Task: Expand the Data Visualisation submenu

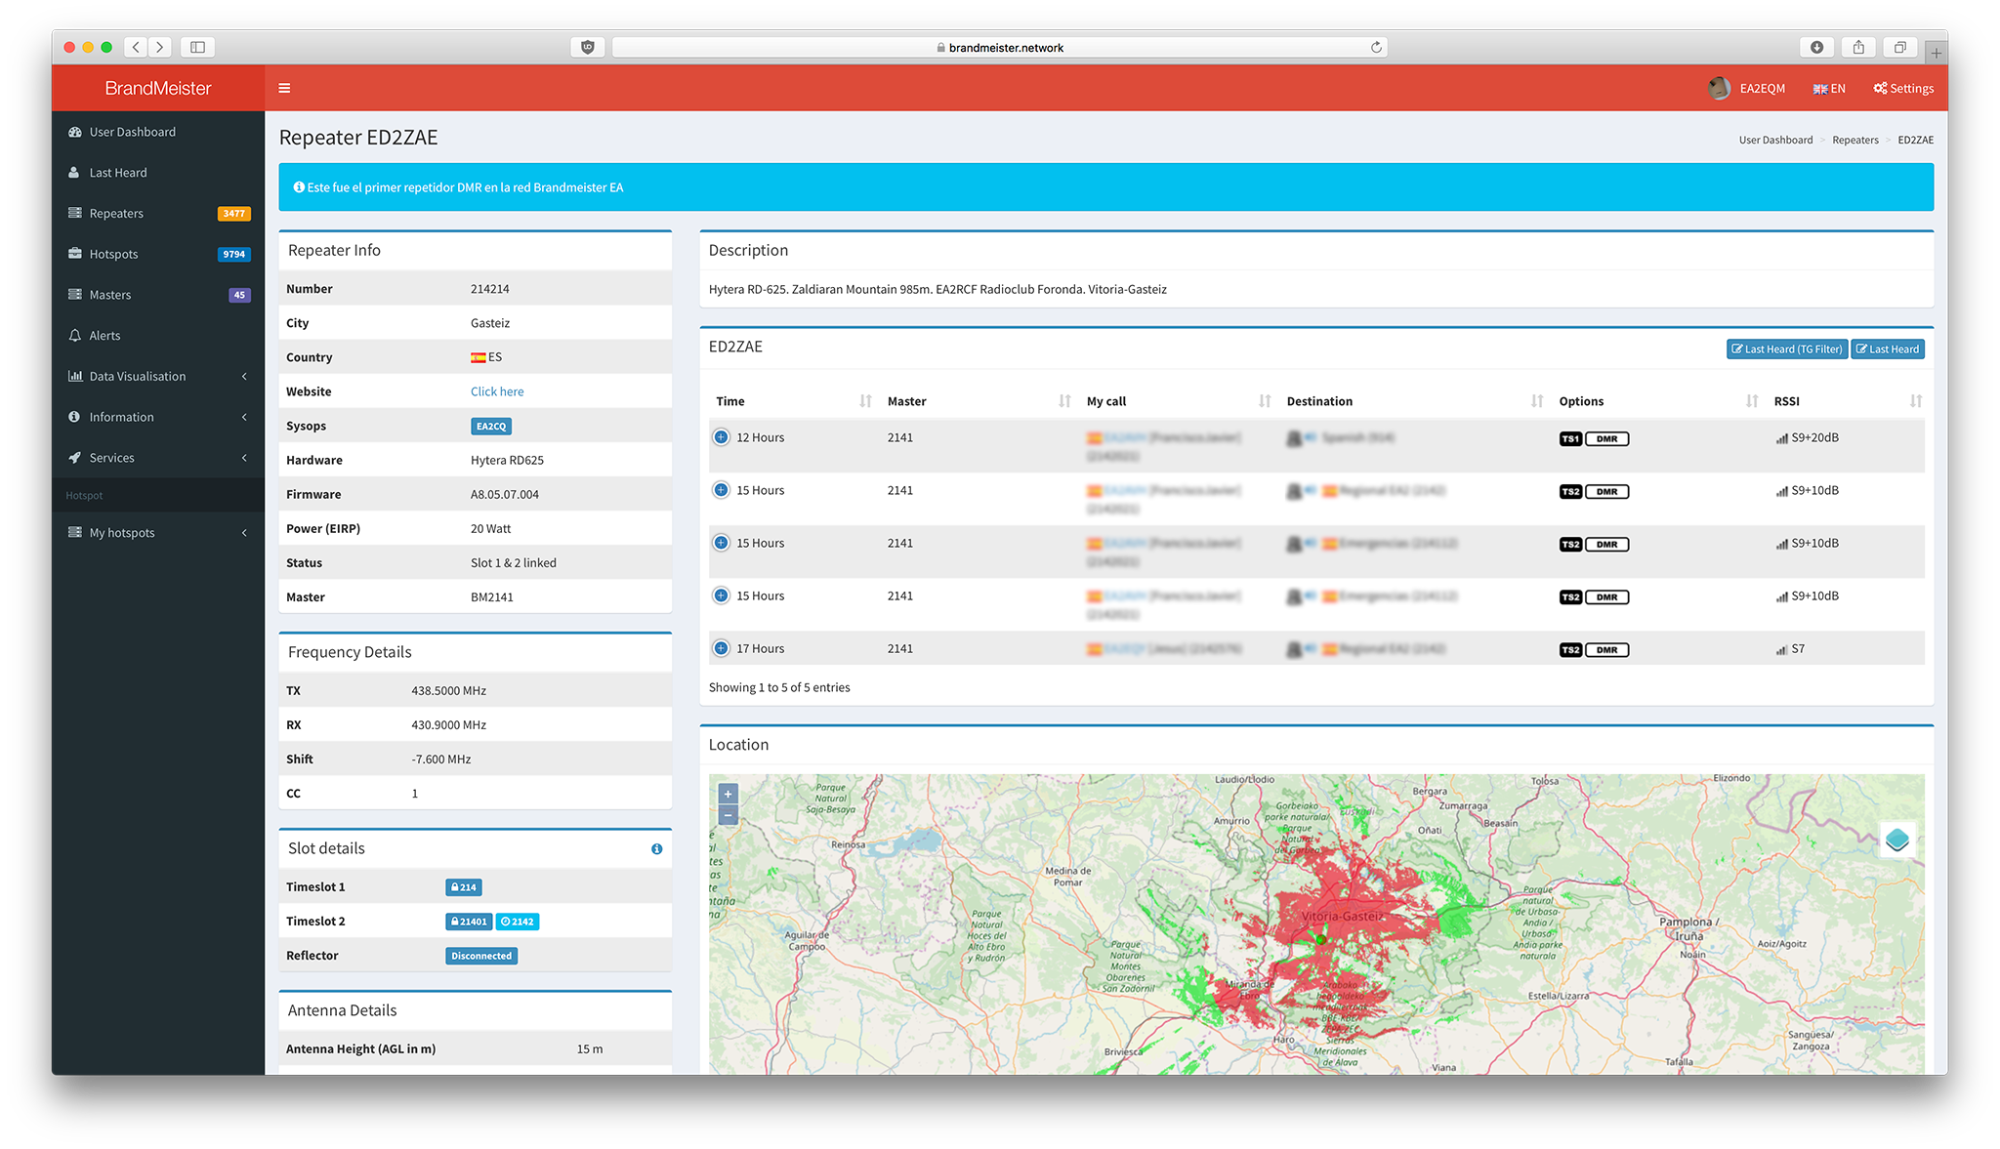Action: click(137, 377)
